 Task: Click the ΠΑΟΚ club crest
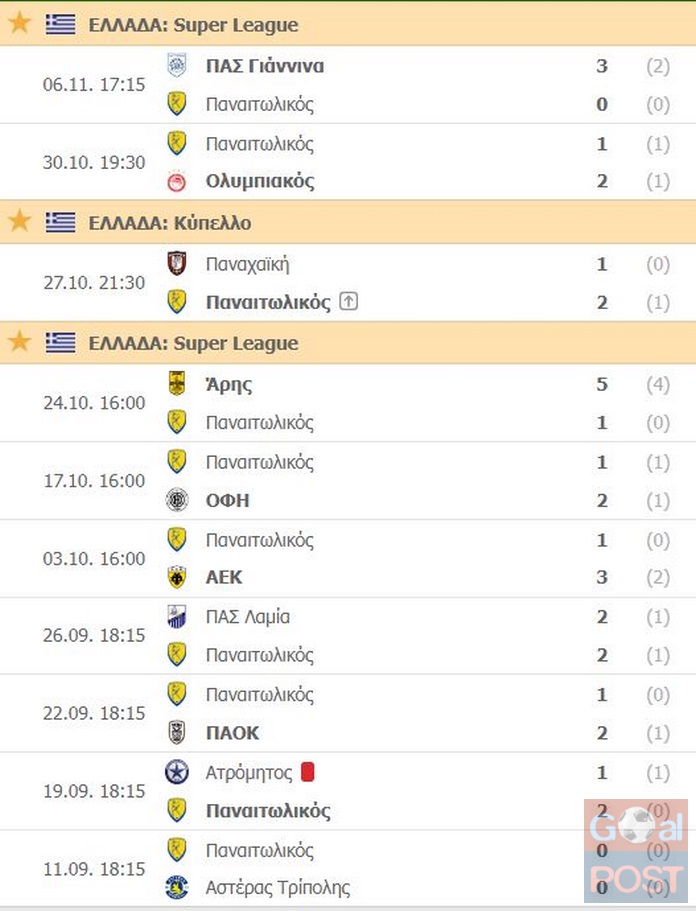click(177, 733)
